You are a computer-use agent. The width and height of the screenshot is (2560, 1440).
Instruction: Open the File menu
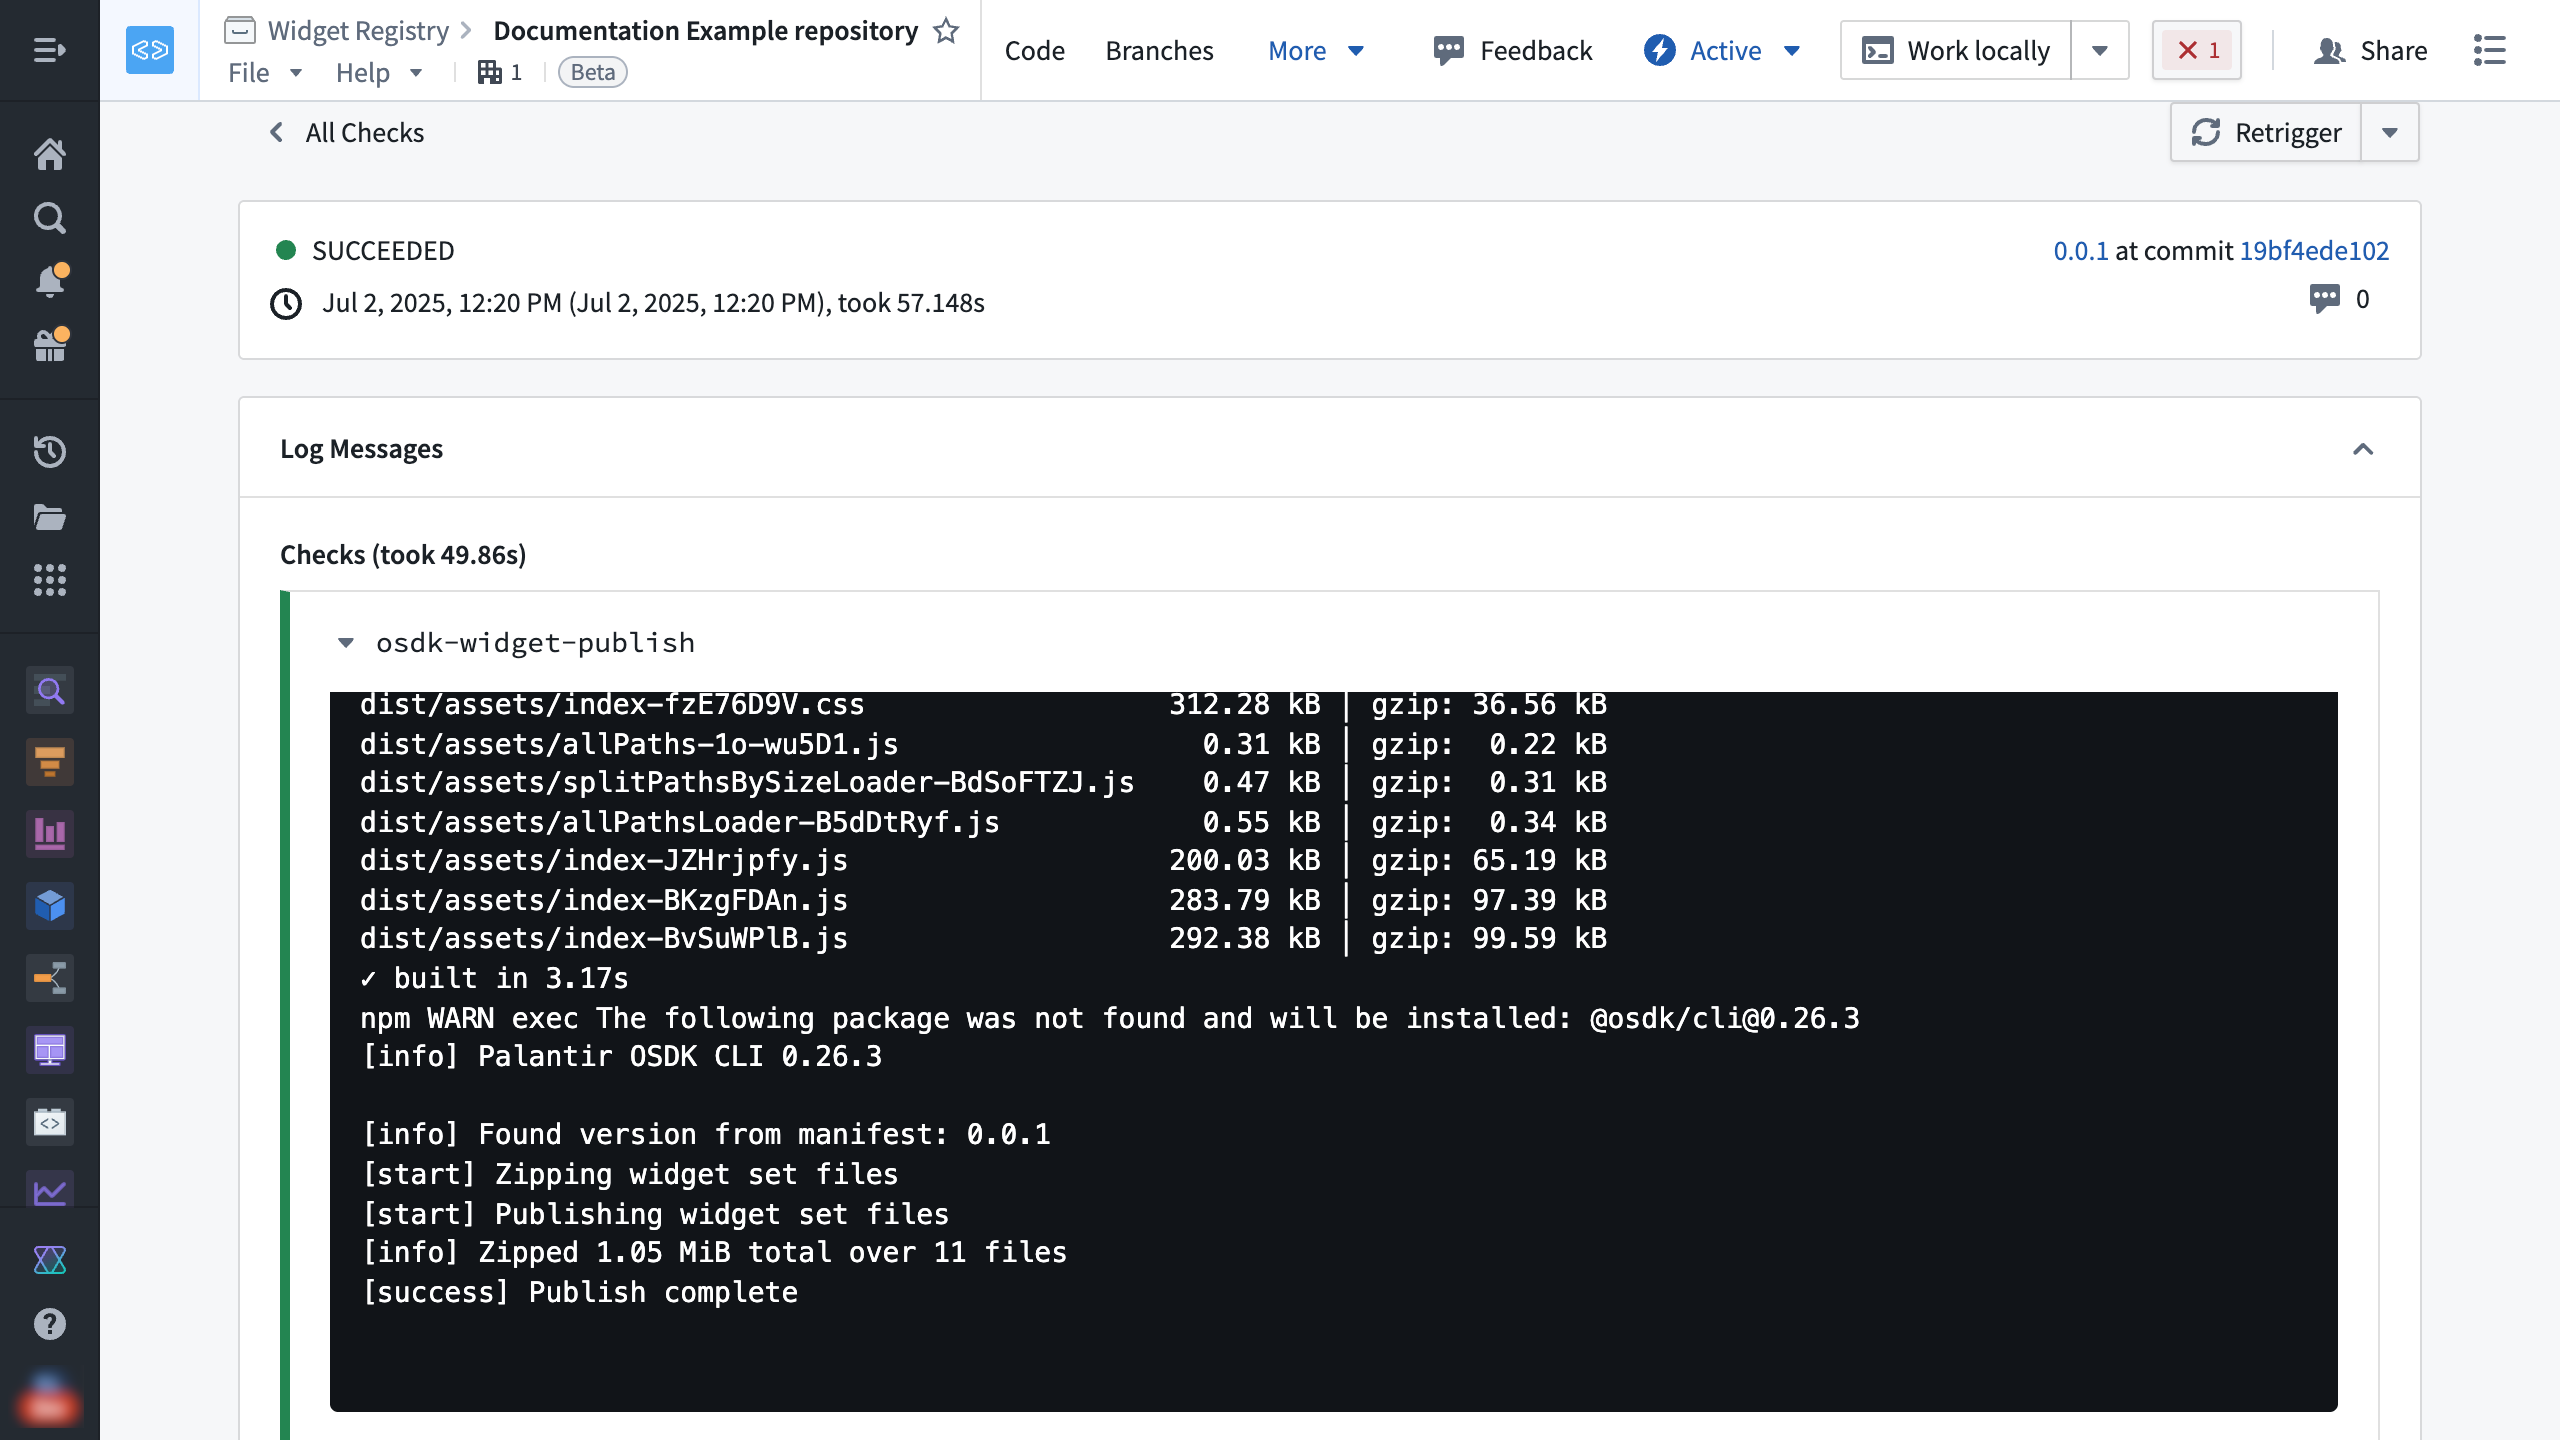pyautogui.click(x=265, y=72)
